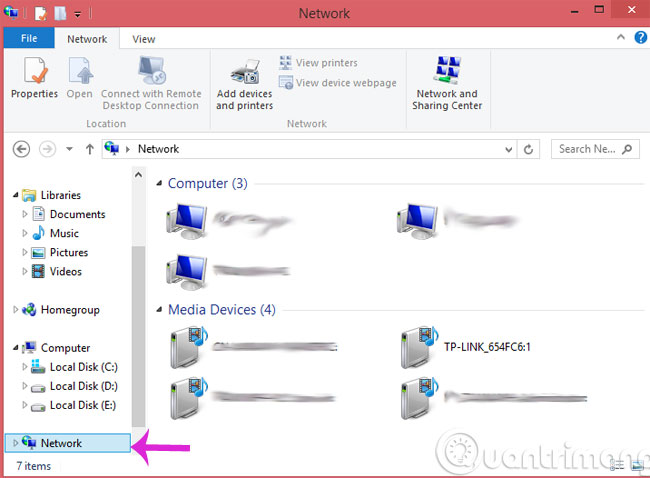Switch to large icons view in status bar

[638, 466]
